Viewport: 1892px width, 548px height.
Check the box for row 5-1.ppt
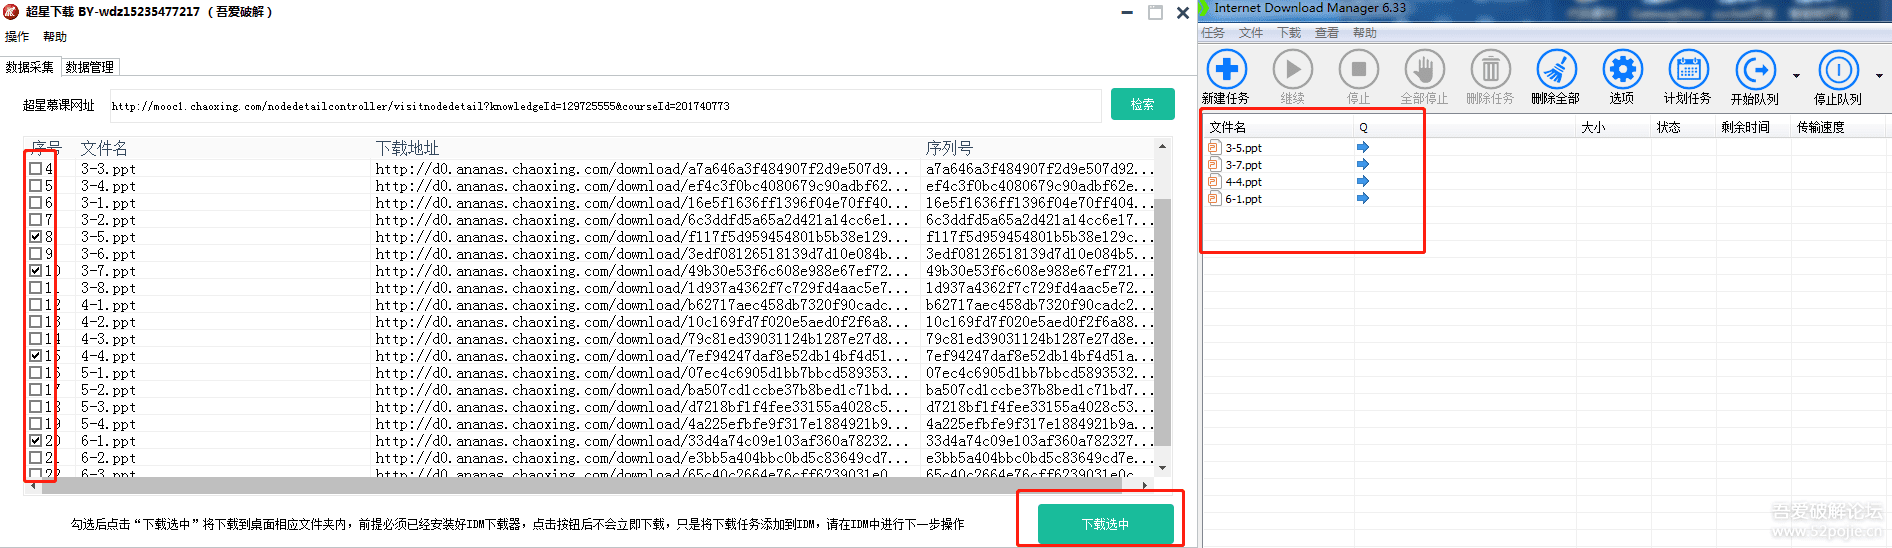click(x=36, y=373)
